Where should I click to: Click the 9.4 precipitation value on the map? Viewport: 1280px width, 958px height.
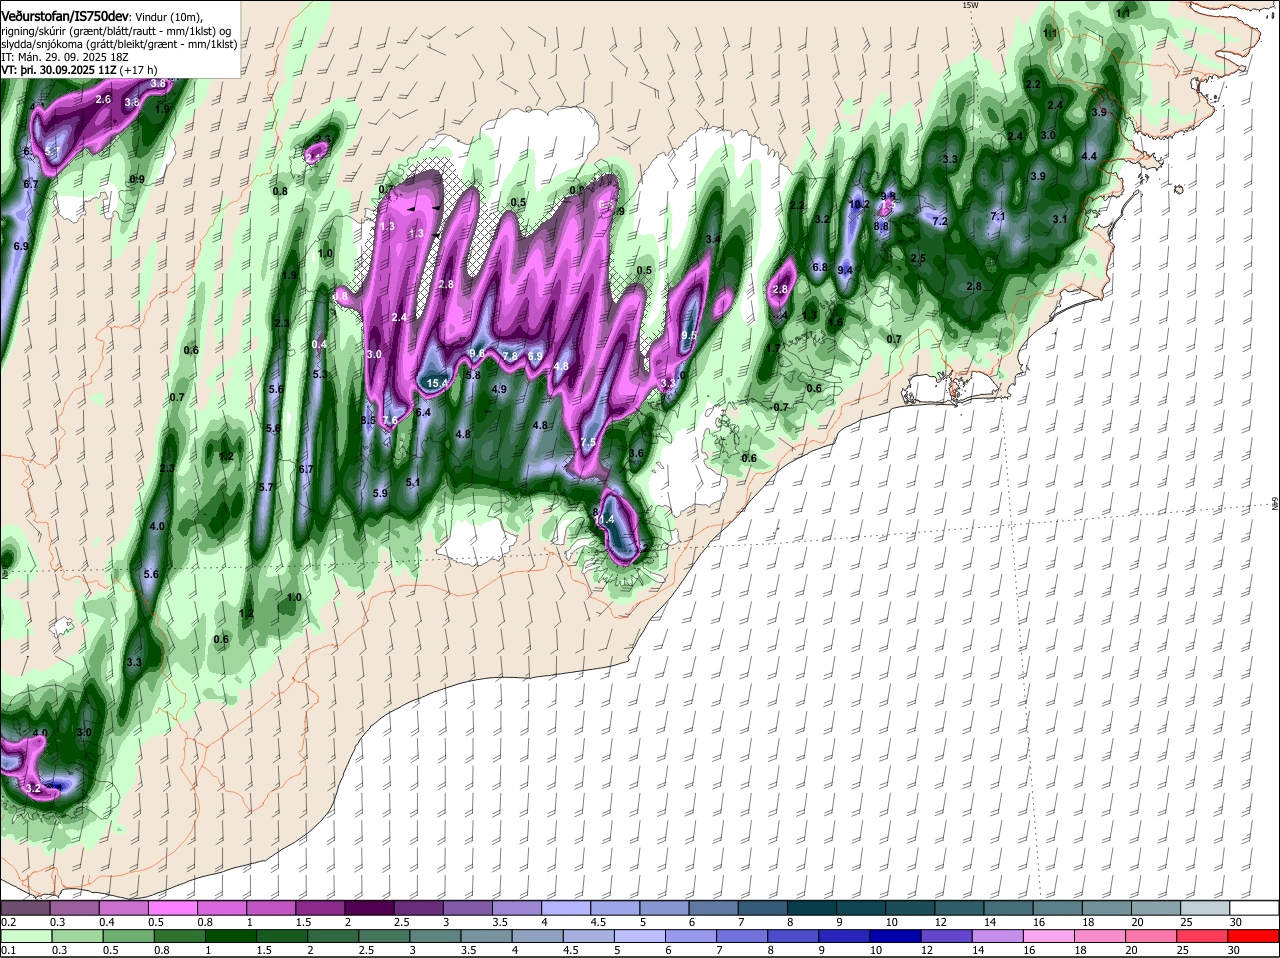tap(845, 270)
